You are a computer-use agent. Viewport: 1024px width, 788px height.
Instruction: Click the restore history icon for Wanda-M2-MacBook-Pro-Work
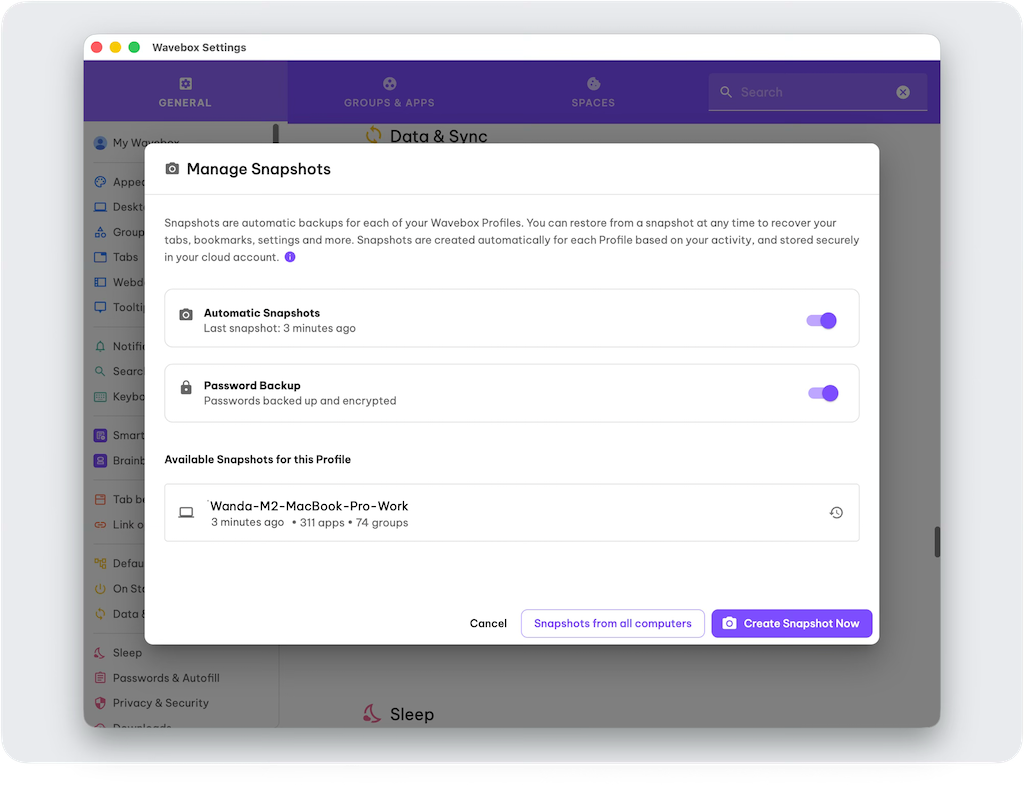836,513
